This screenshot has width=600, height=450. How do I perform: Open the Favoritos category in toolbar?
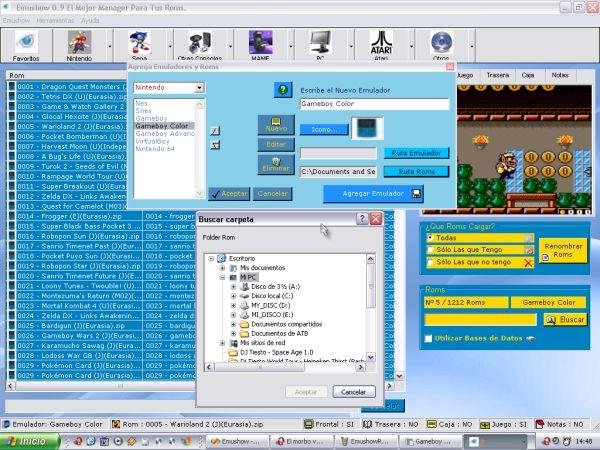(x=26, y=45)
